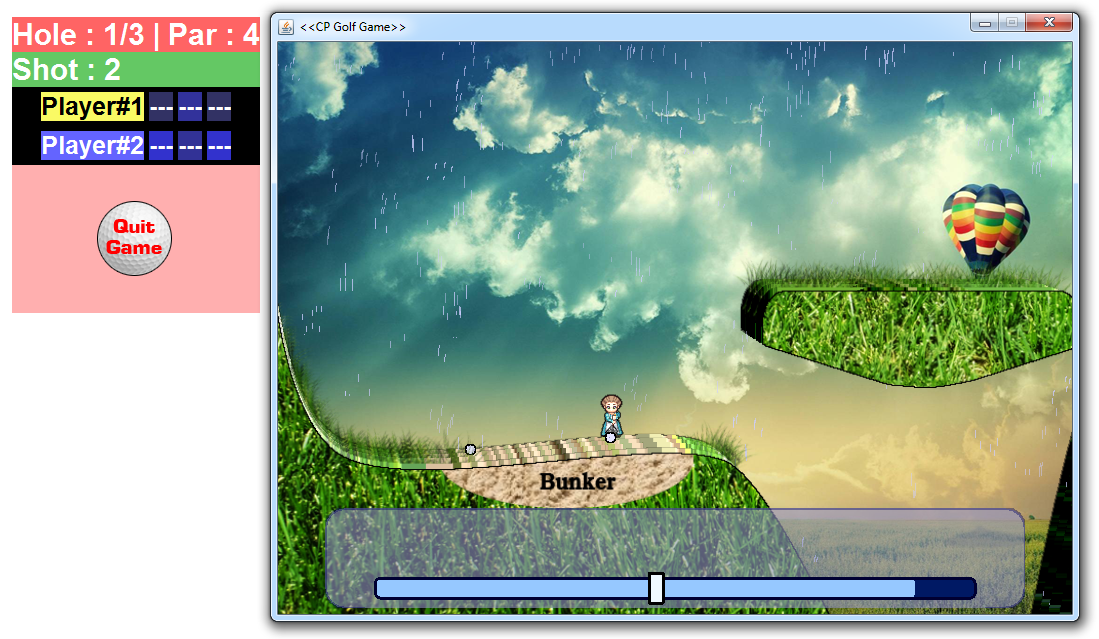Click the golf ball at the golfer's feet
Image resolution: width=1099 pixels, height=639 pixels.
[610, 437]
